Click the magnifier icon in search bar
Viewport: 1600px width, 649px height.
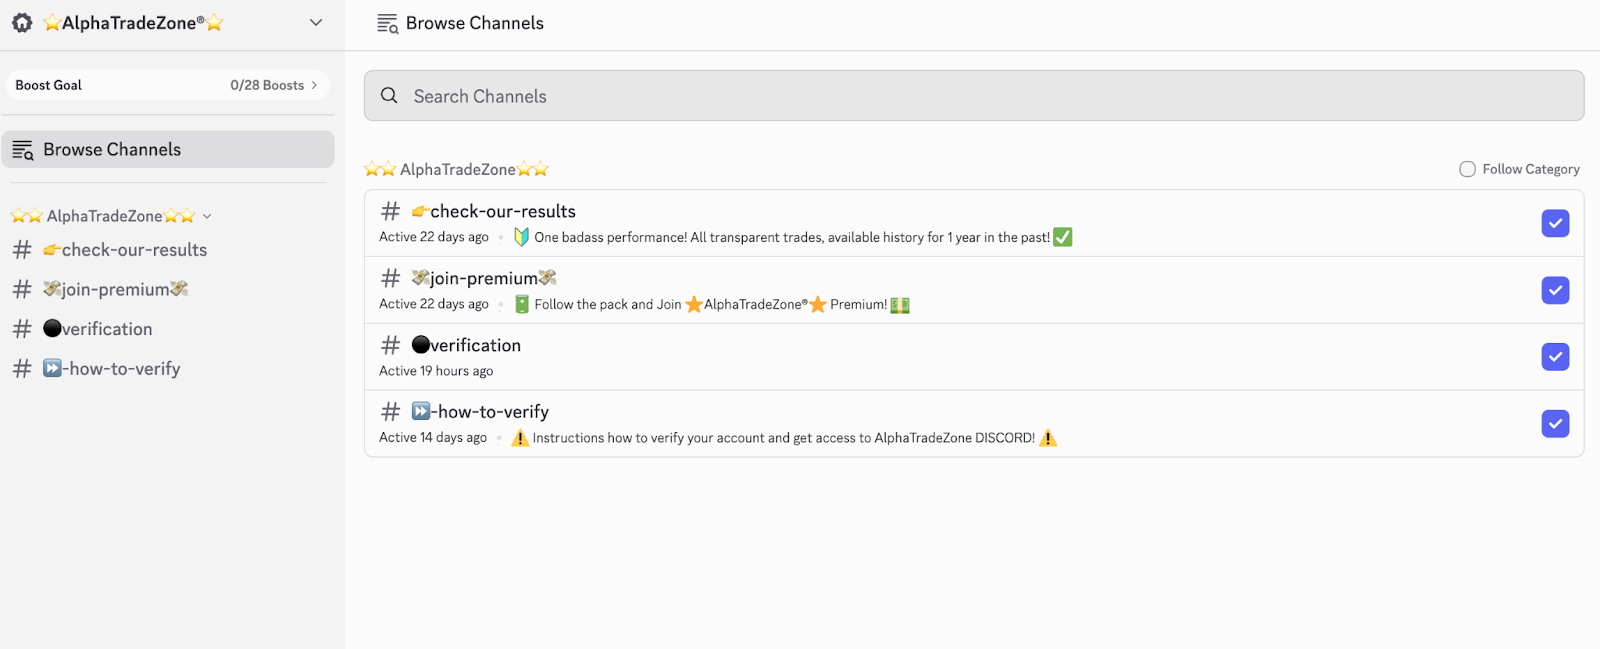[x=389, y=95]
